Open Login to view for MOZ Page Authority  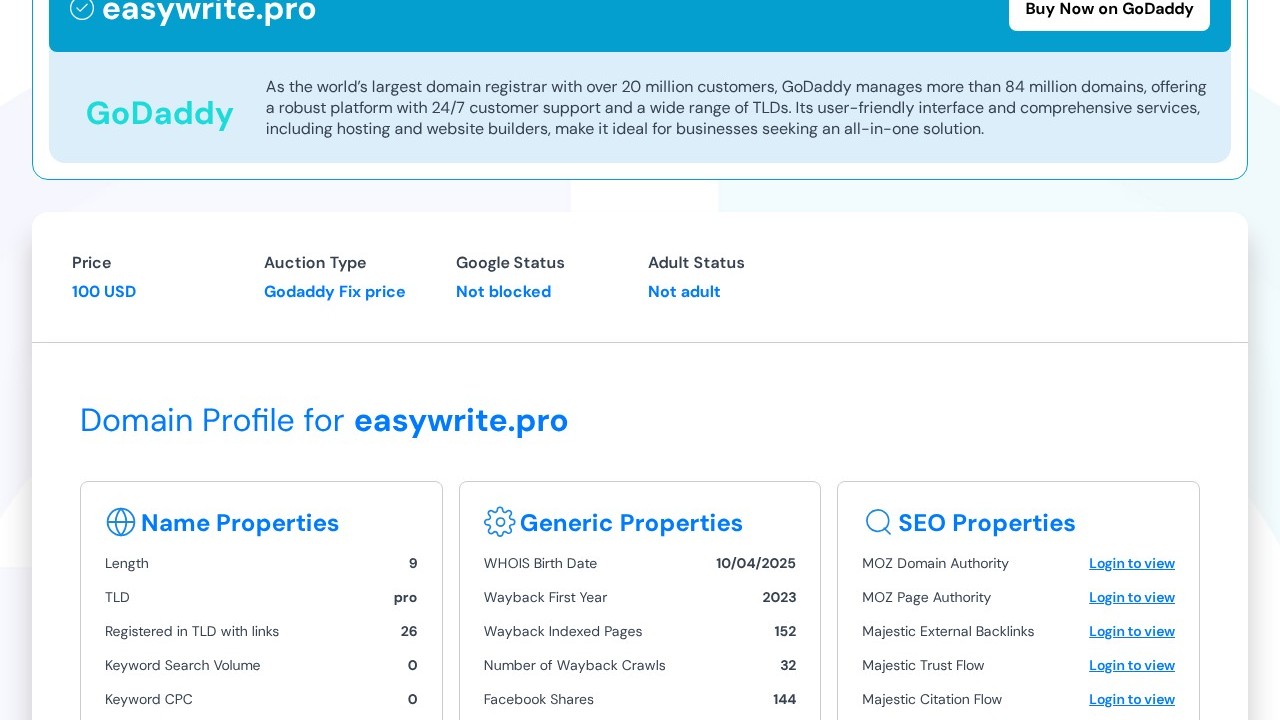[x=1131, y=597]
